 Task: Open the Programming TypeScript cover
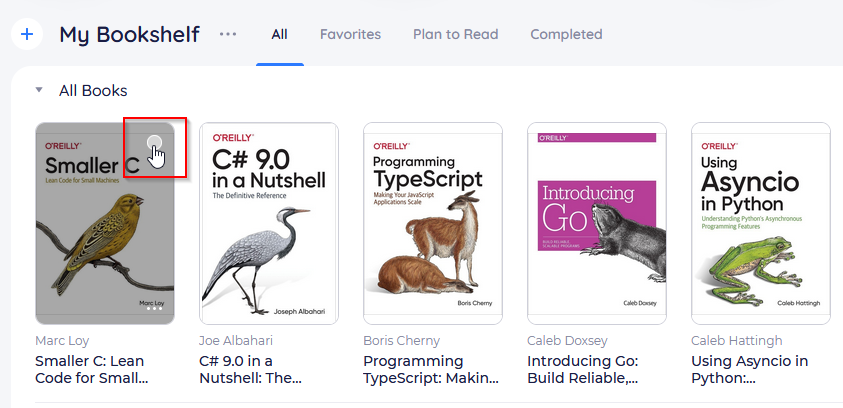tap(433, 223)
